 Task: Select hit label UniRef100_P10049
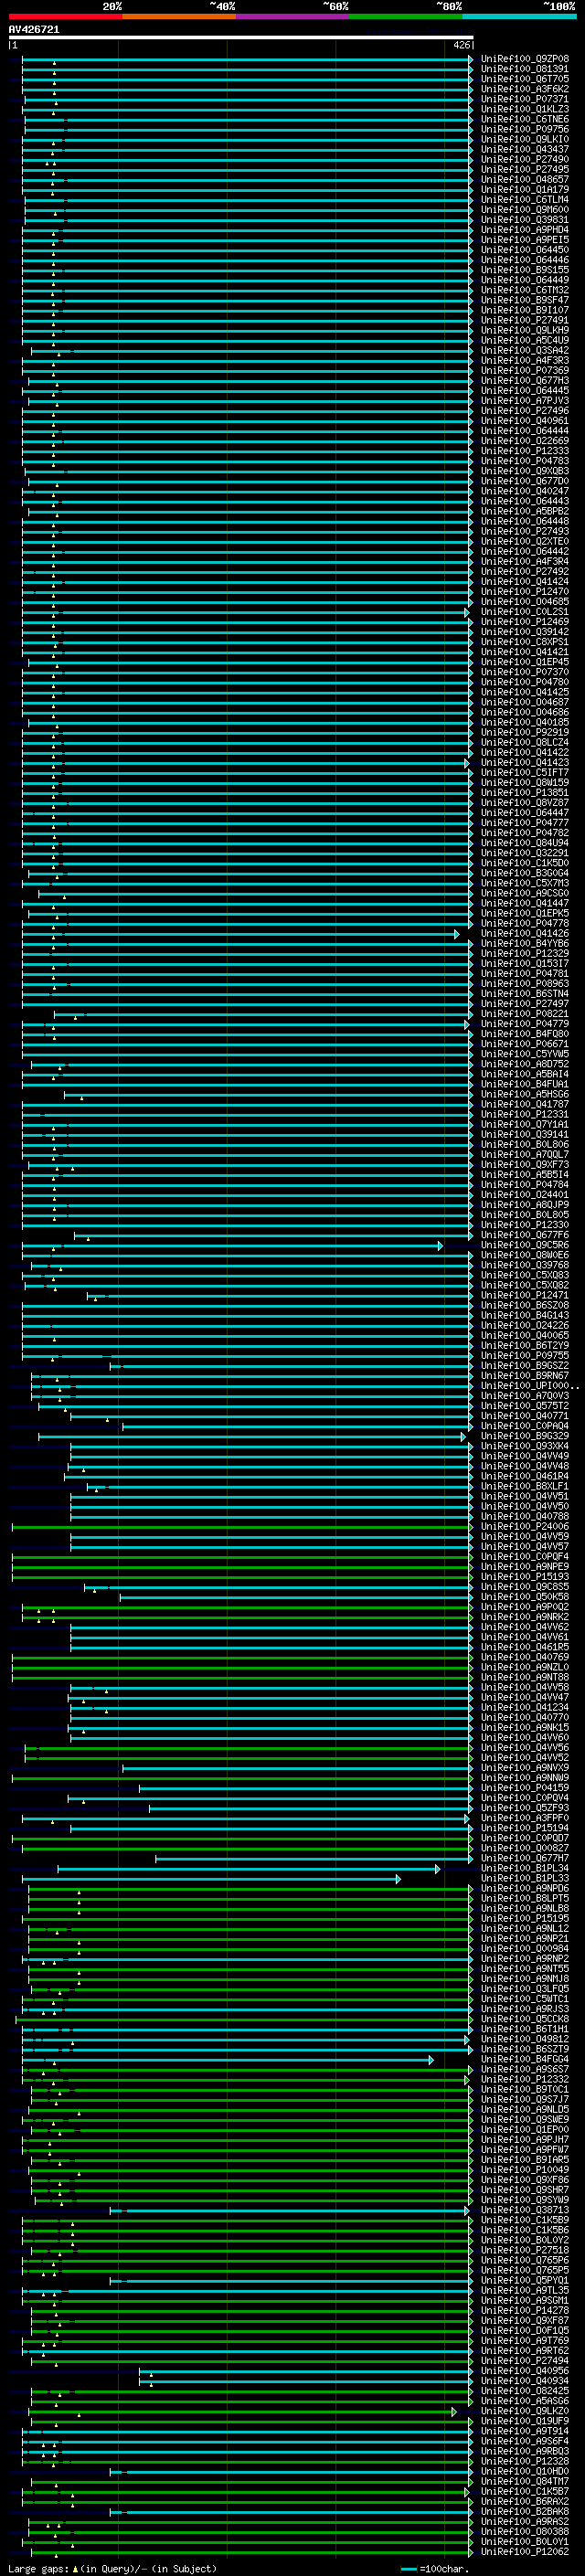[x=524, y=2169]
